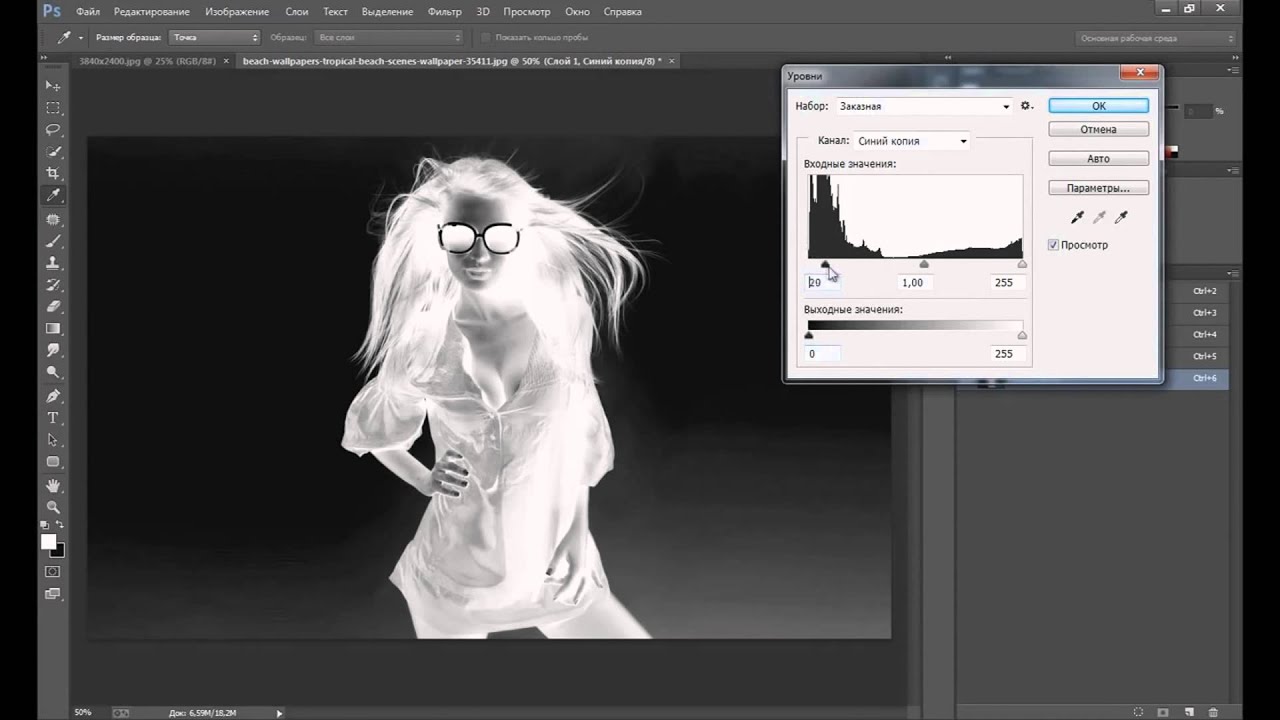Click the input black point slider

(x=825, y=264)
